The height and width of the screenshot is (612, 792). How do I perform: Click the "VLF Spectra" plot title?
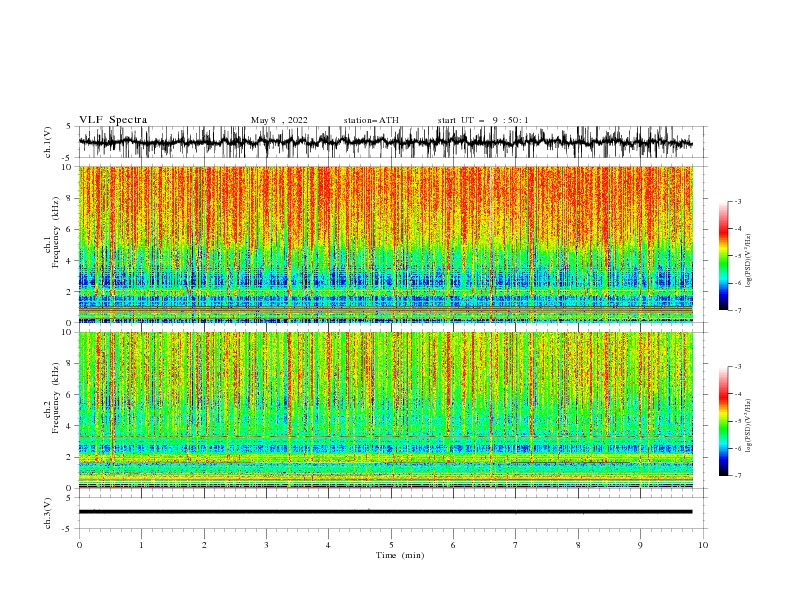click(113, 120)
